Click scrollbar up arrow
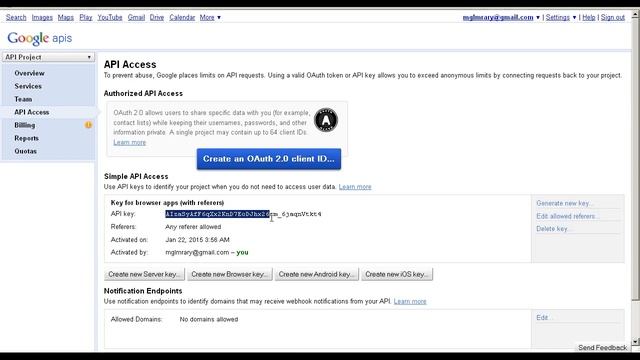 click(635, 15)
